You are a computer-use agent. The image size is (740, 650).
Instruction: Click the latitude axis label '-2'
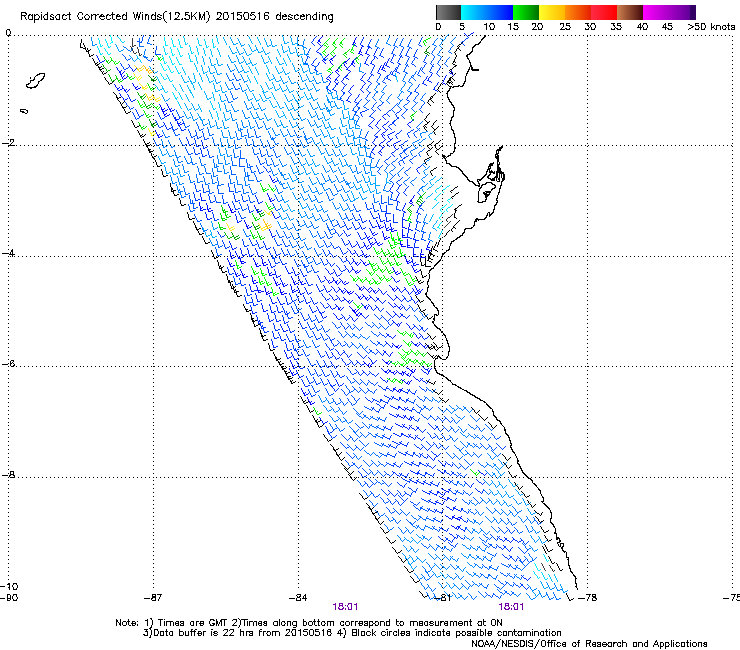tap(9, 143)
